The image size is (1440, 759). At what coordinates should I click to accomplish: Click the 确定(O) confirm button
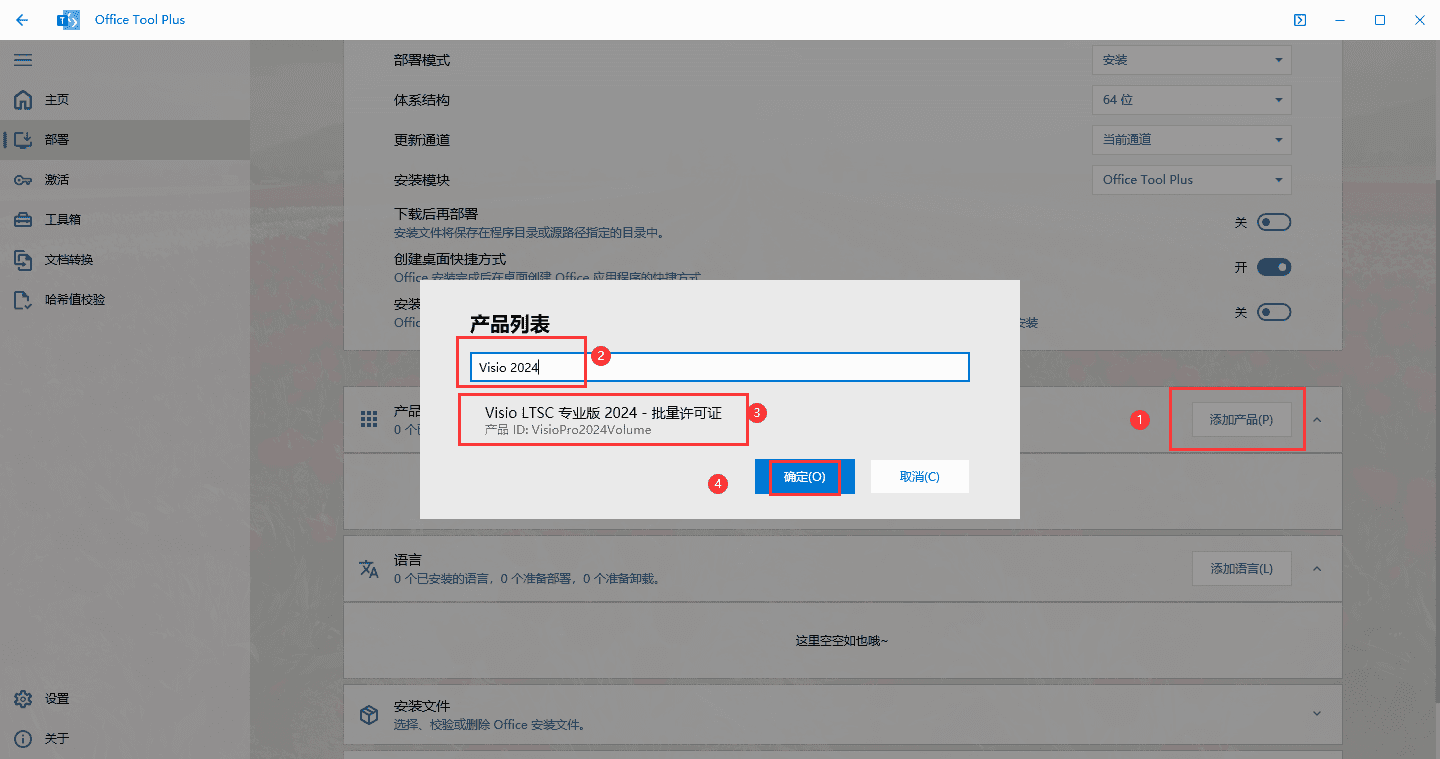coord(804,477)
